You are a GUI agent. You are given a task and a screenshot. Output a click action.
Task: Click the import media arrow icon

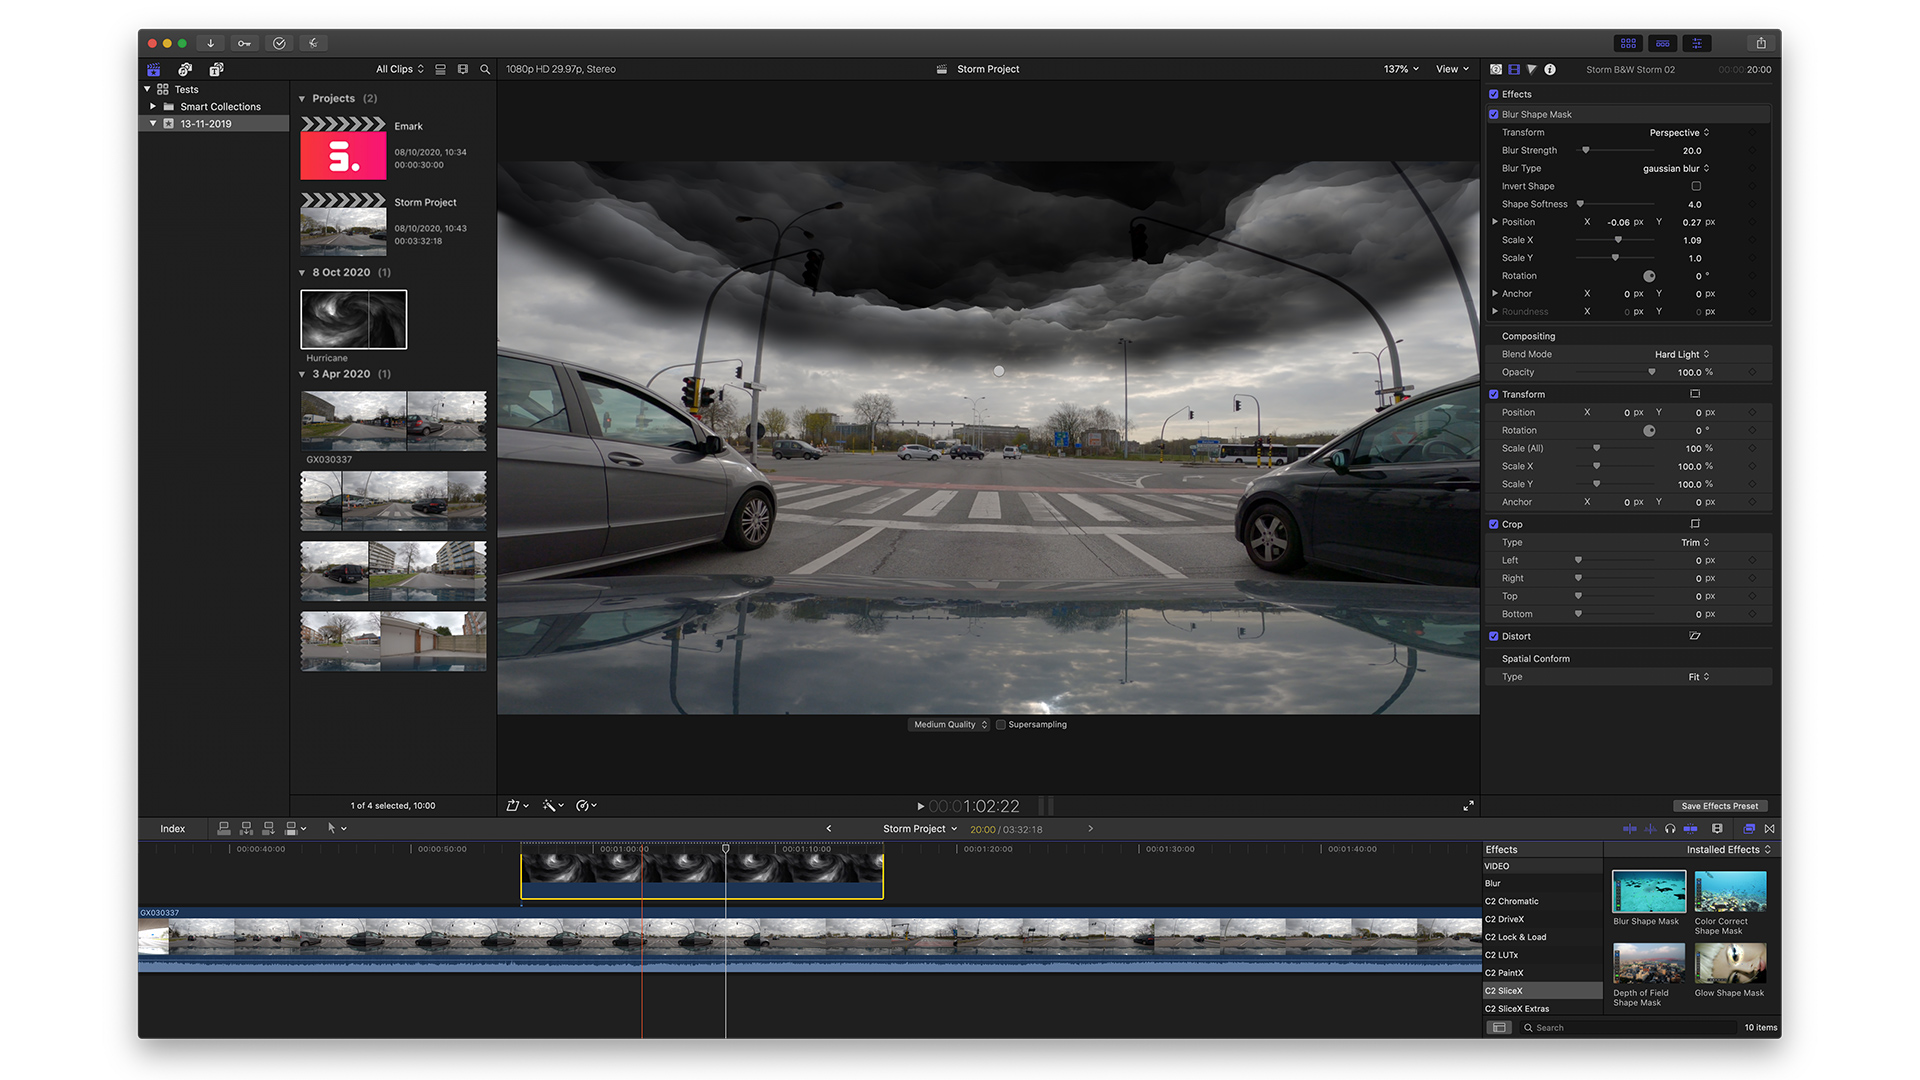pyautogui.click(x=210, y=43)
